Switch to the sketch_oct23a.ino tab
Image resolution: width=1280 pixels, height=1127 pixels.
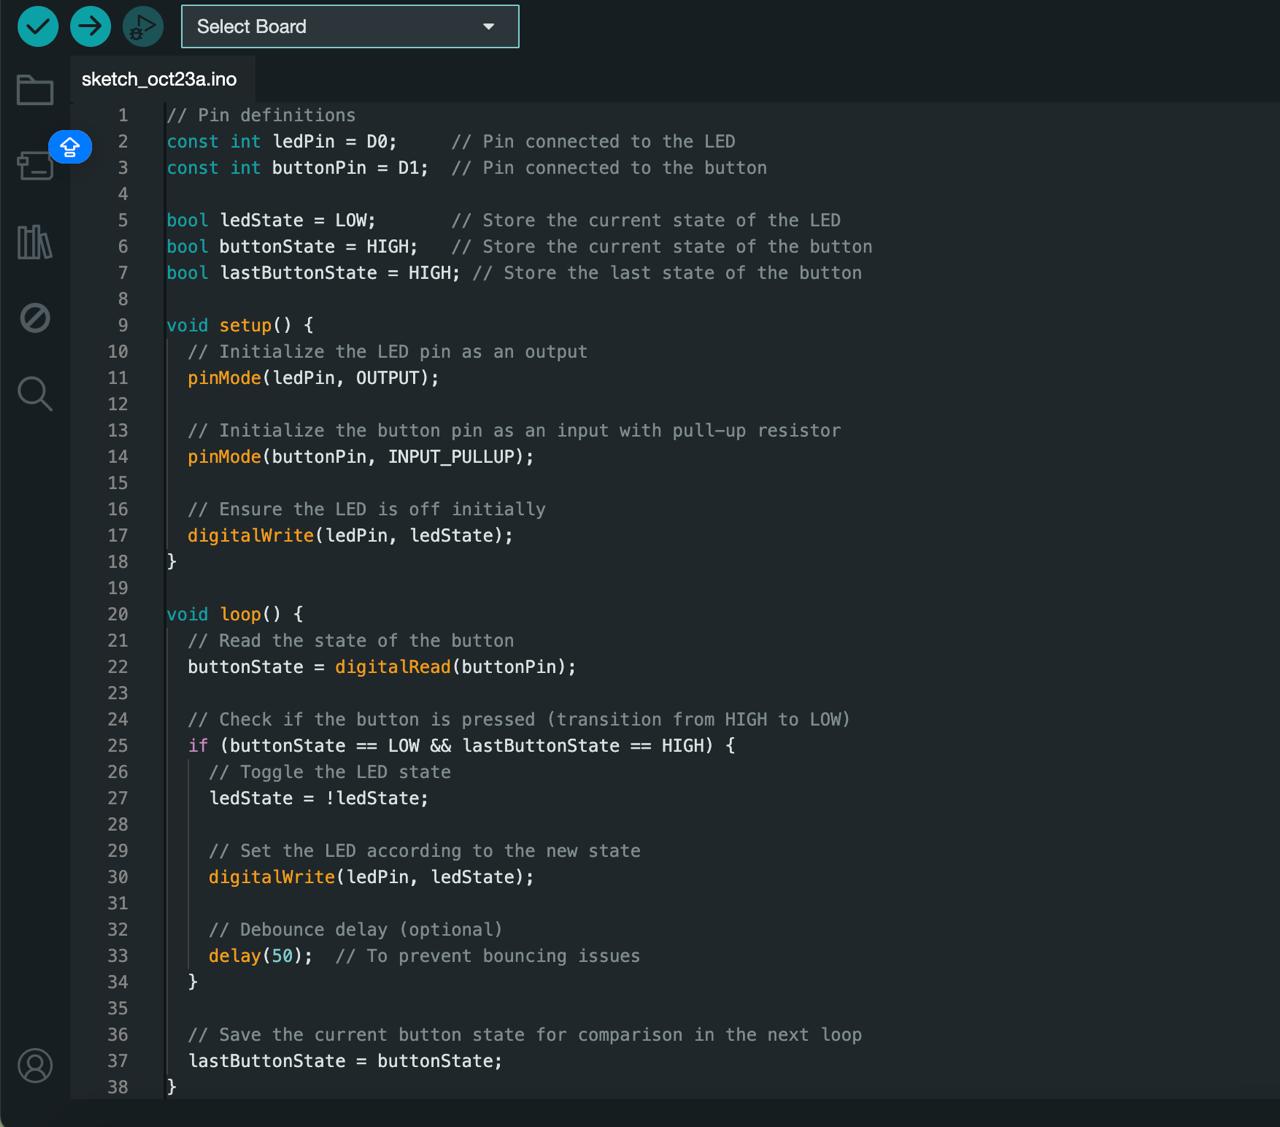click(159, 79)
